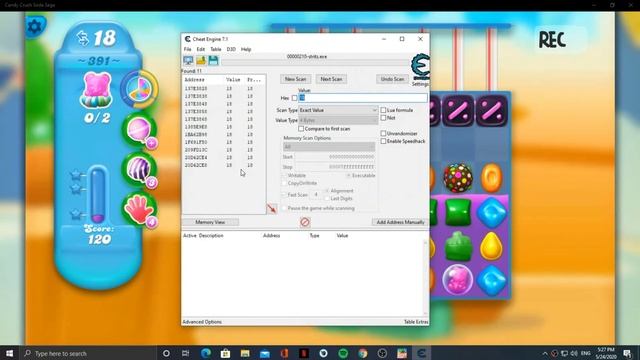
Task: Toggle Pause the game while scanning
Action: [x=284, y=209]
